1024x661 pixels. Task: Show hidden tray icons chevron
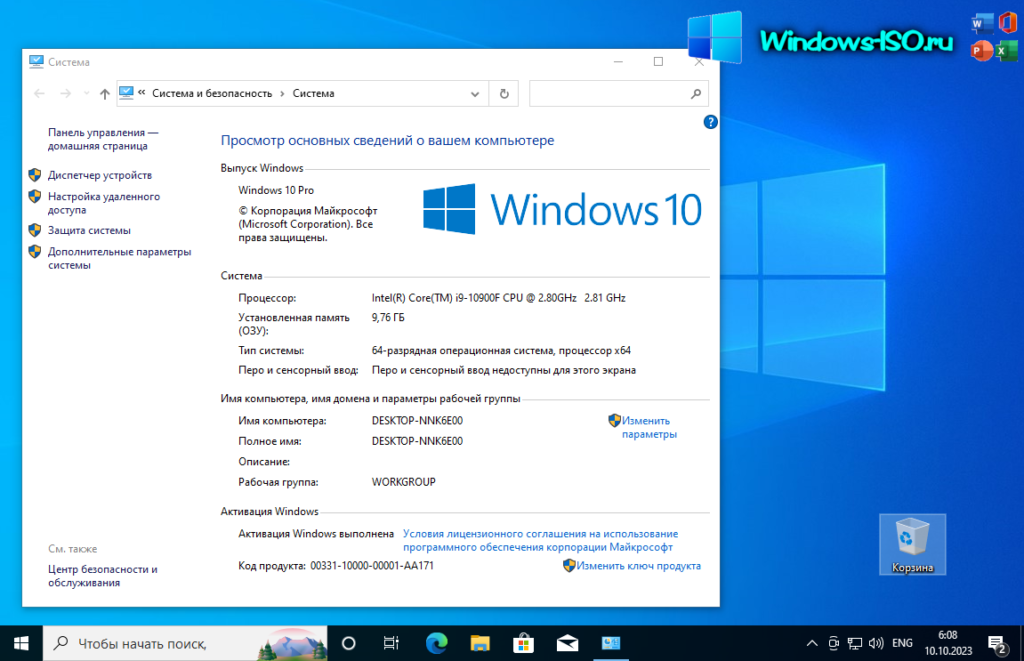(812, 643)
